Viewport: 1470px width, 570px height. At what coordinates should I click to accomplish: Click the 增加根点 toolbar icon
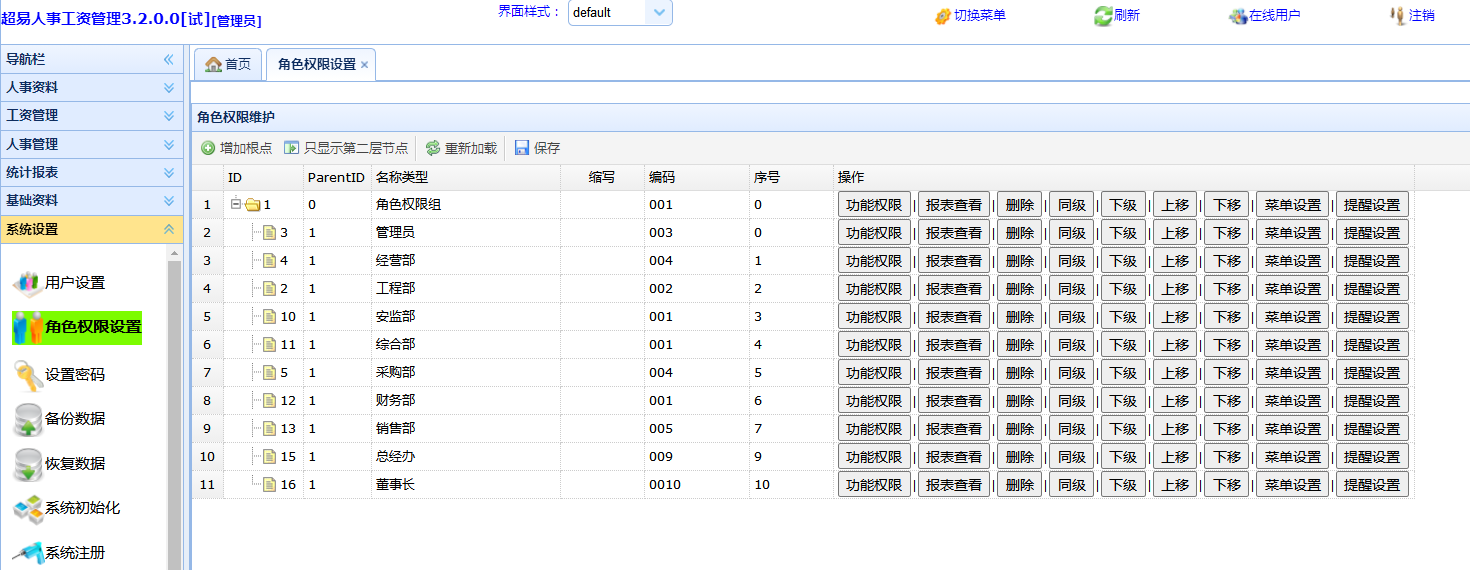[208, 148]
